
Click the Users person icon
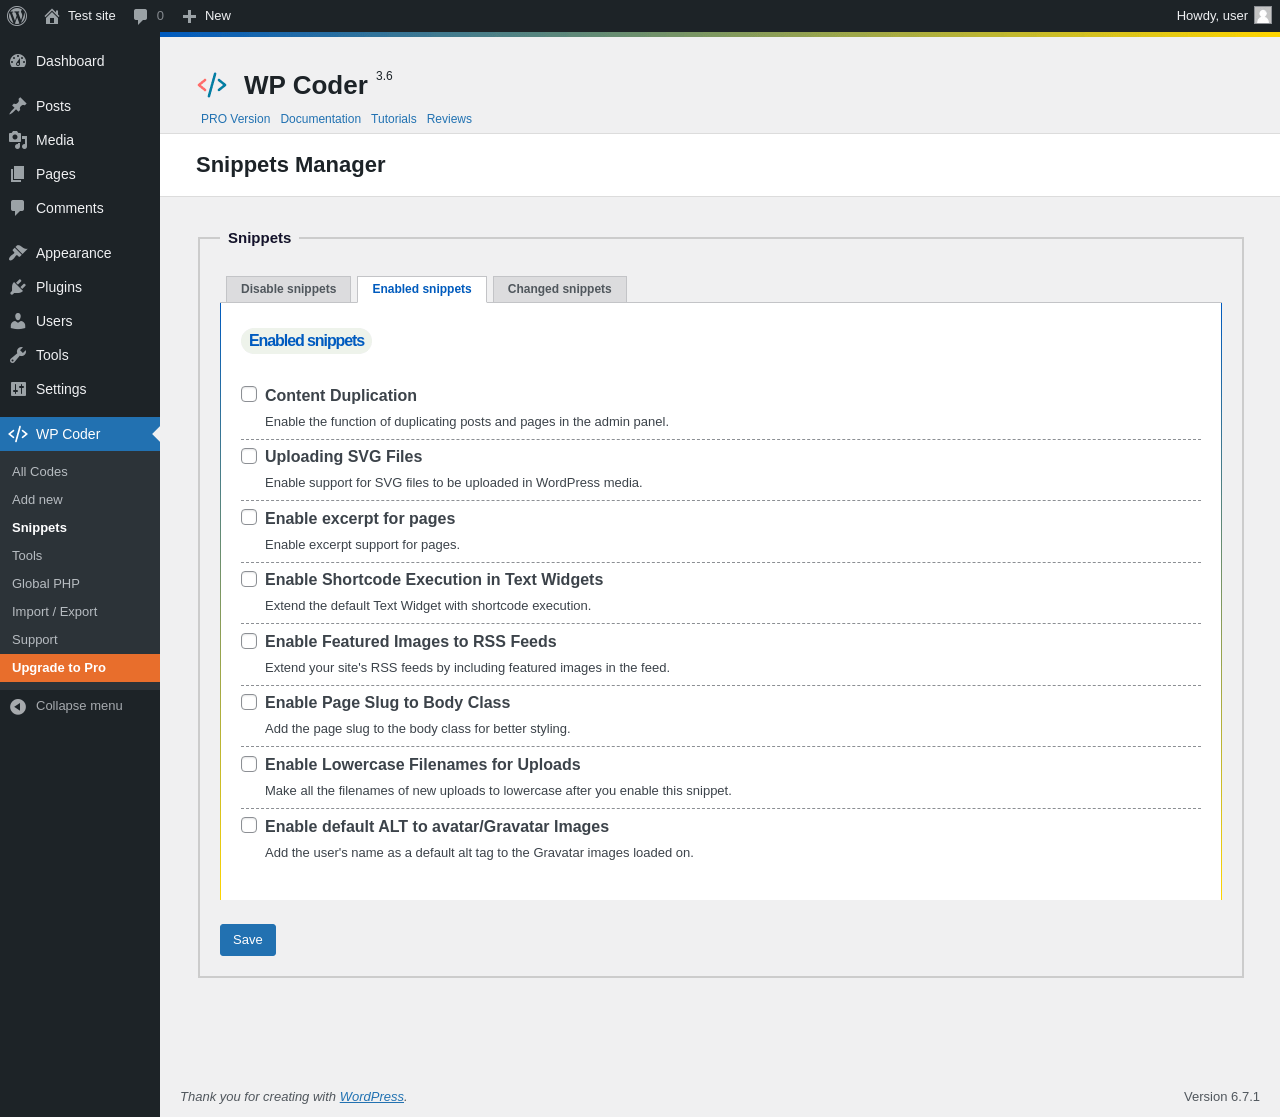pyautogui.click(x=18, y=321)
